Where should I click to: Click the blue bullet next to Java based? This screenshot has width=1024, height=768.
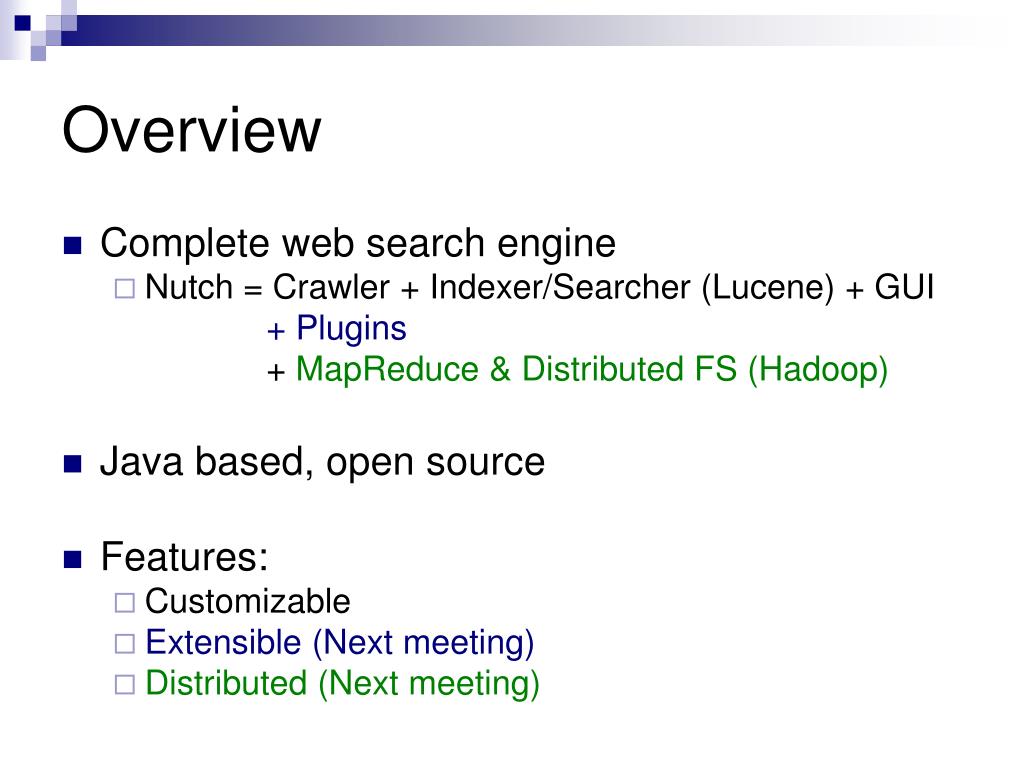click(x=72, y=464)
